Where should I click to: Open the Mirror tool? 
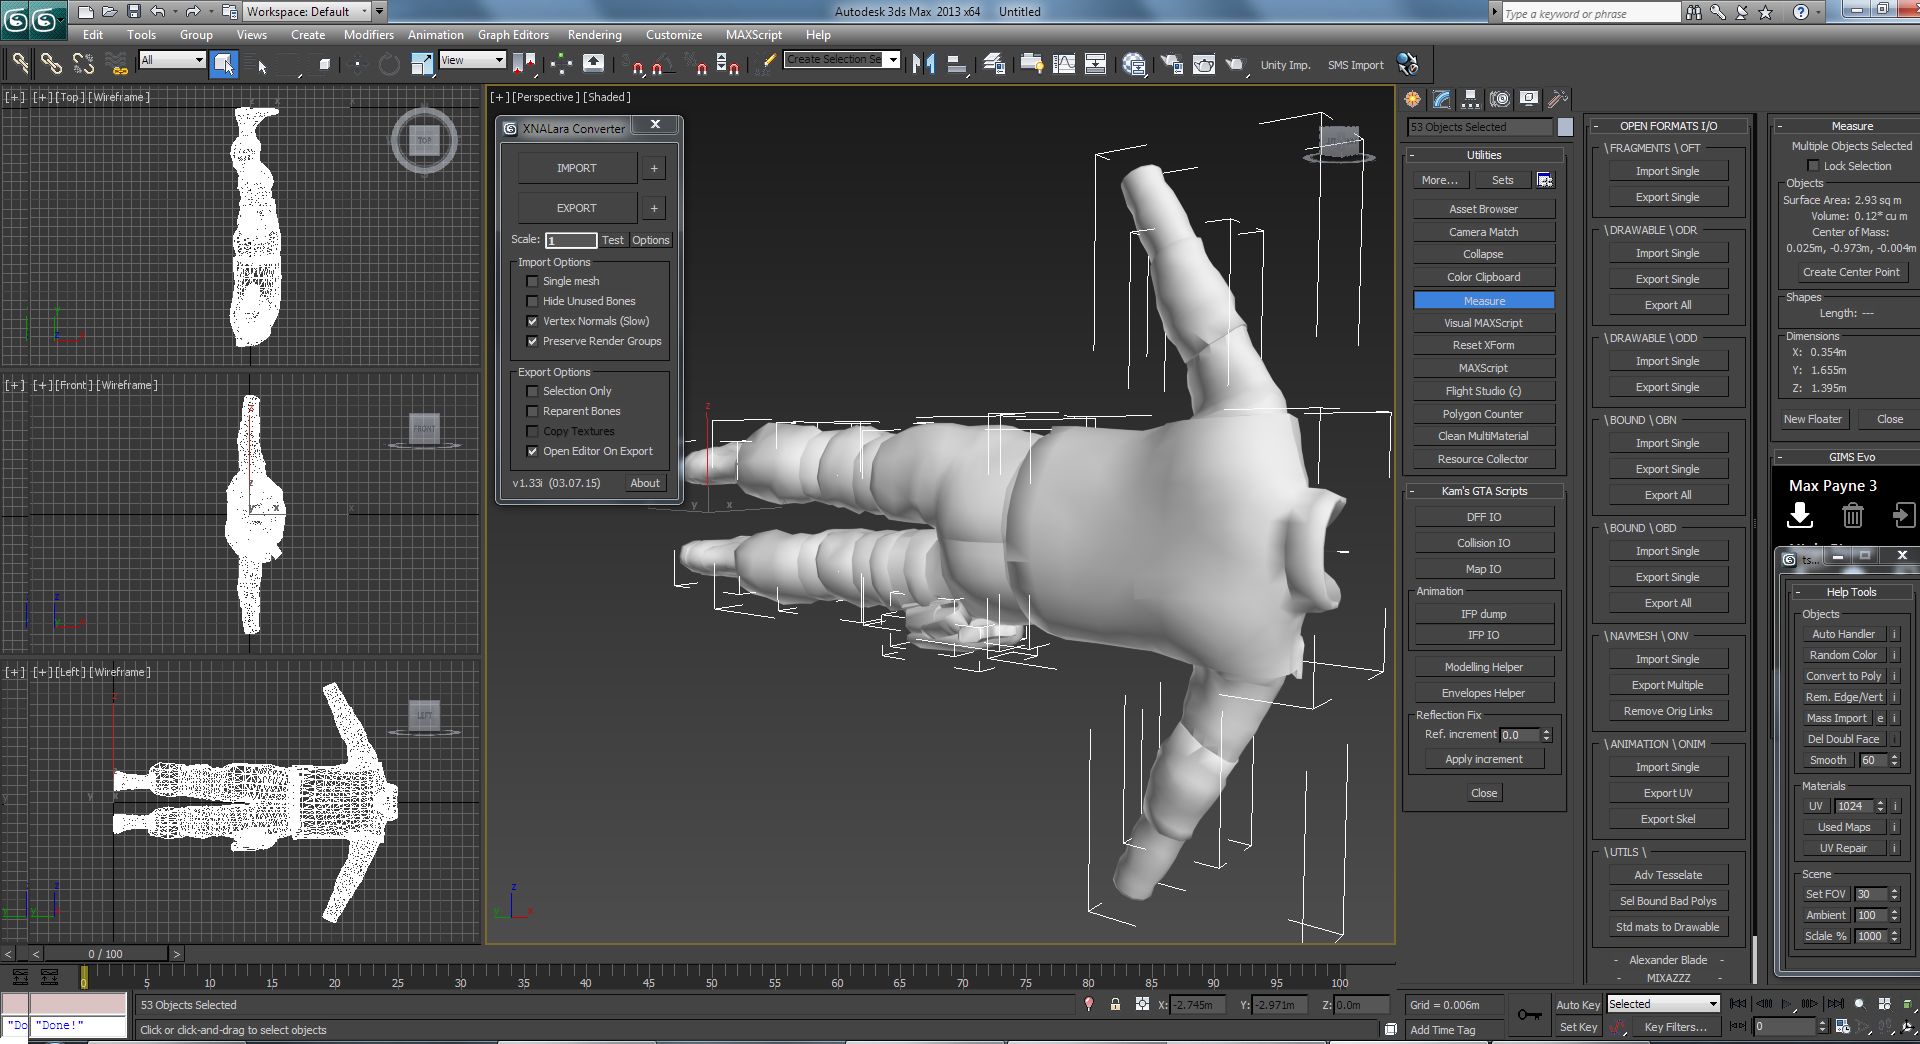tap(923, 64)
